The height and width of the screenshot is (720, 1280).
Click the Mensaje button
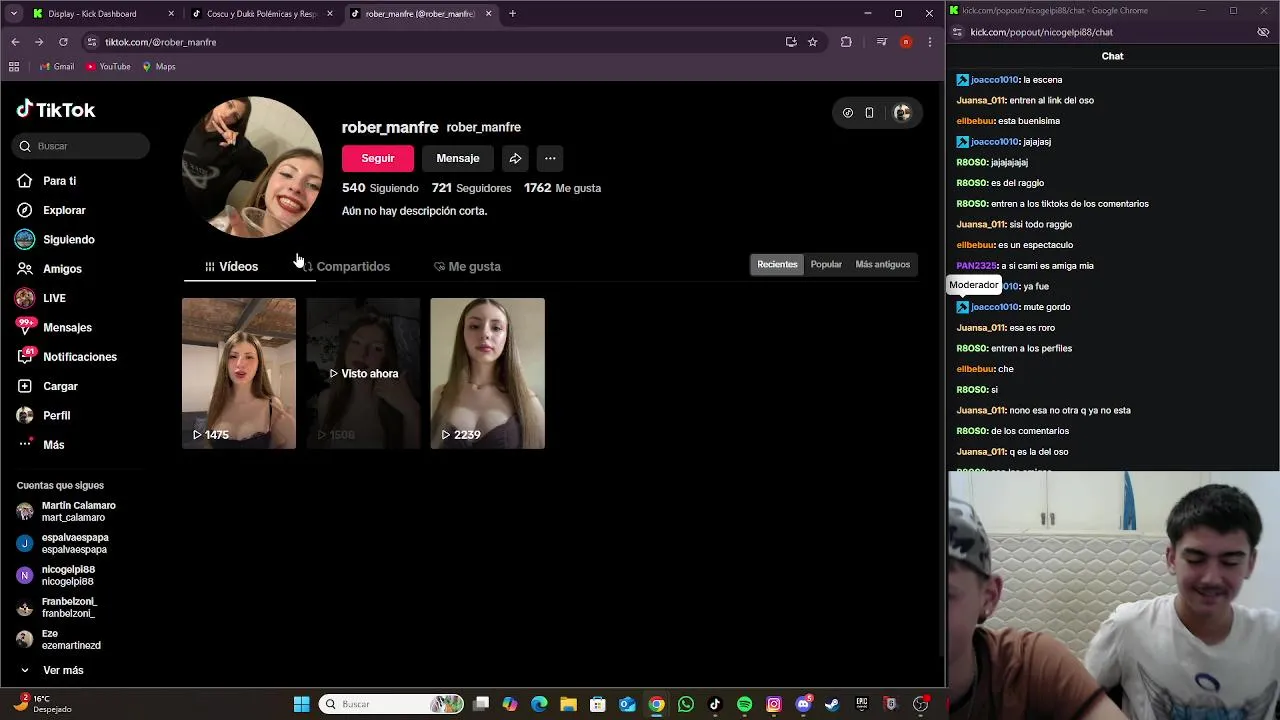(x=458, y=158)
